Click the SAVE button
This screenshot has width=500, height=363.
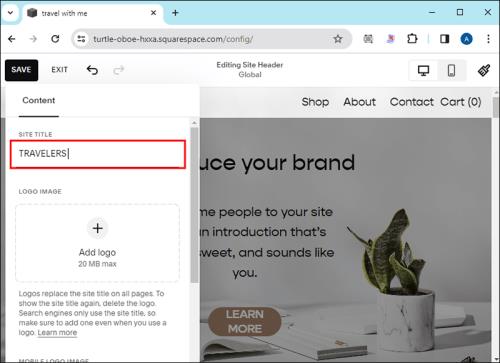click(x=21, y=70)
